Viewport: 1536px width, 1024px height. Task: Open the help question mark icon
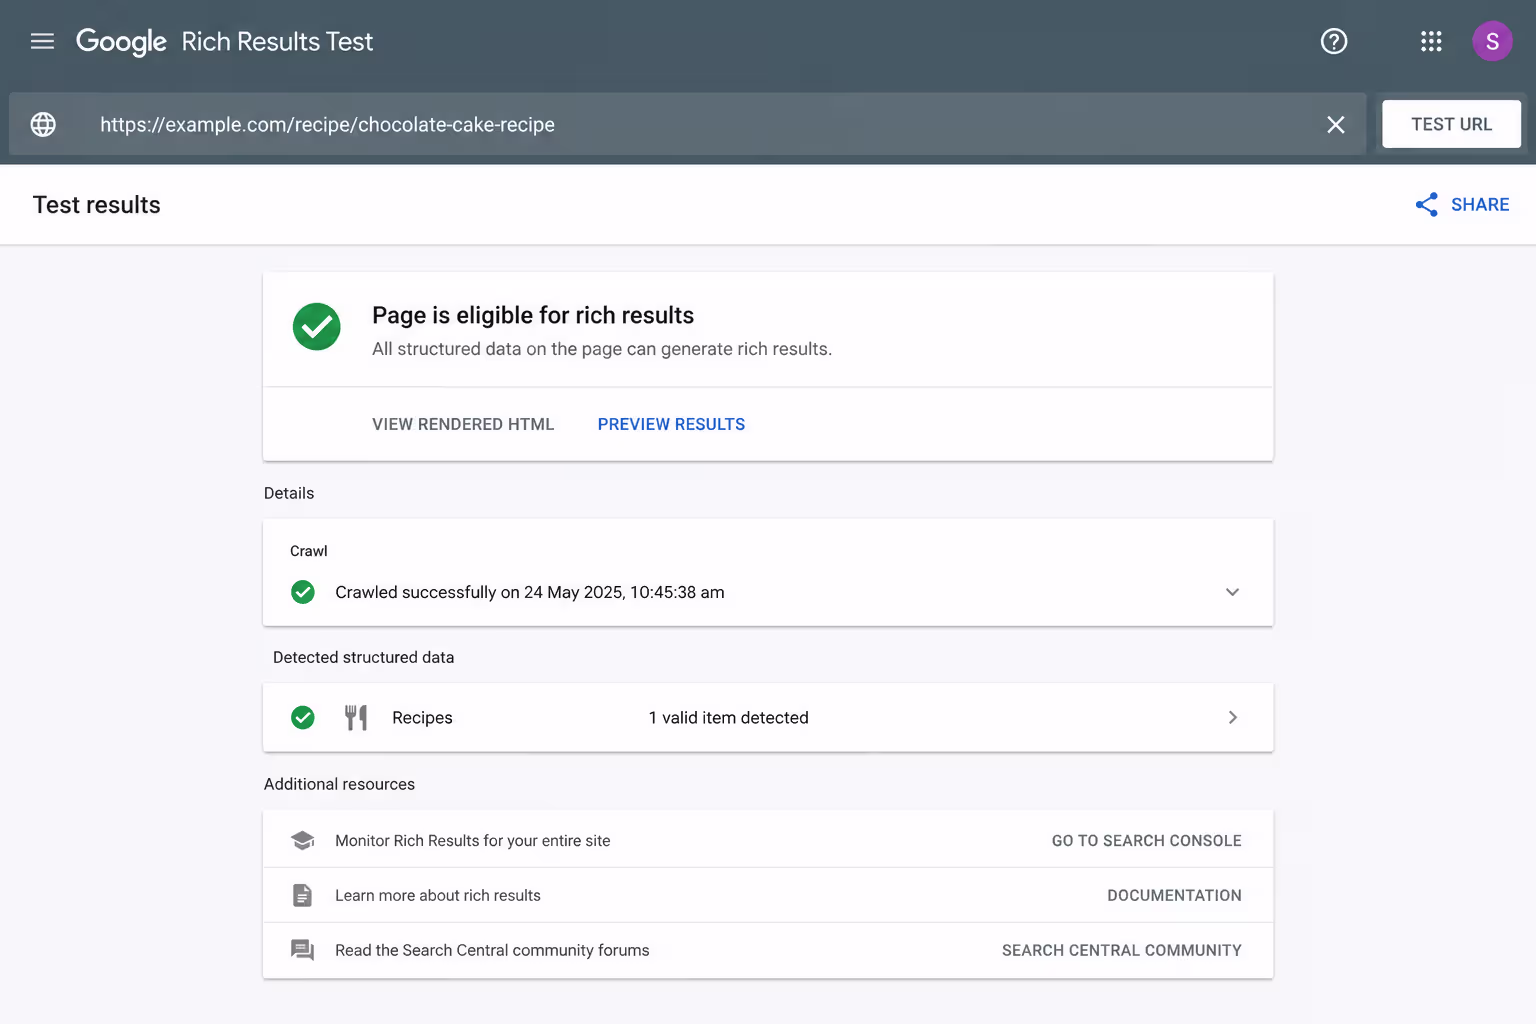click(x=1334, y=41)
